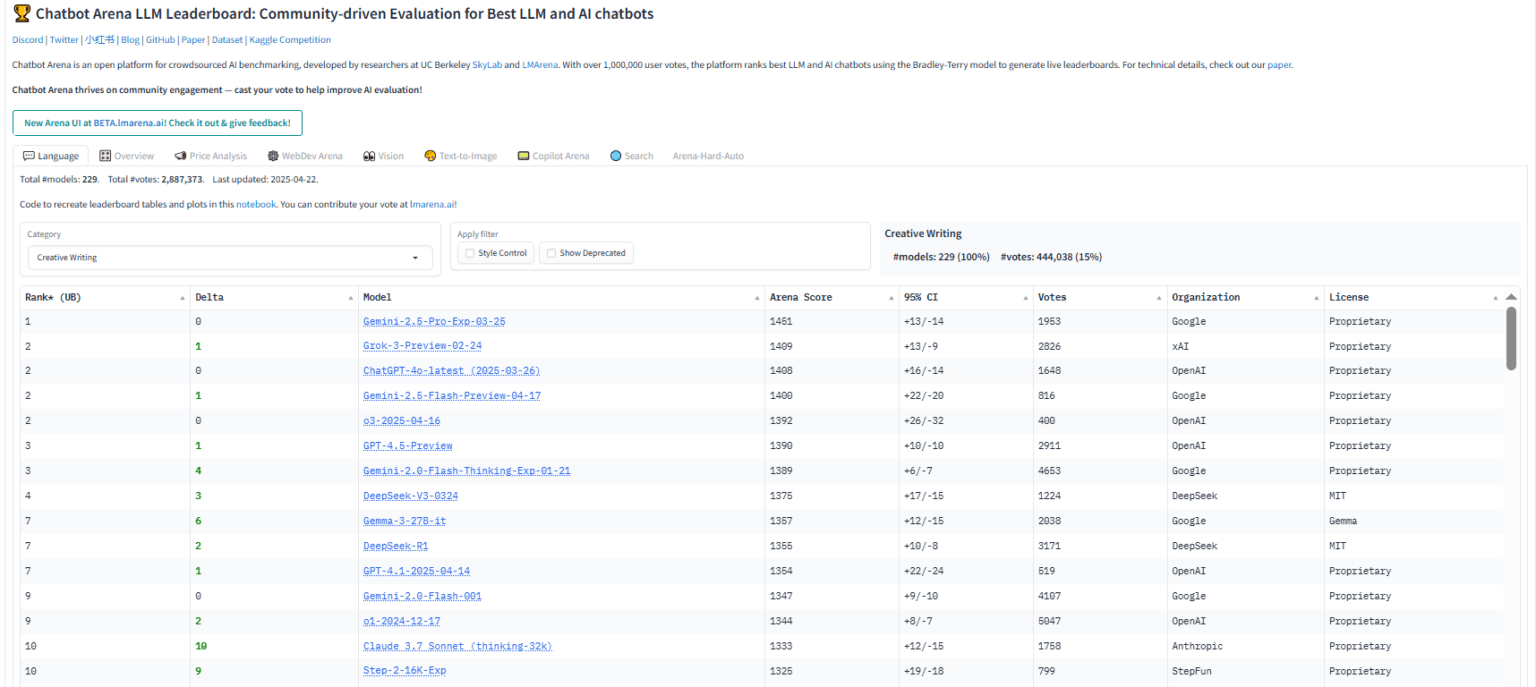The height and width of the screenshot is (687, 1536).
Task: Enable the Style Control checkbox
Action: 470,253
